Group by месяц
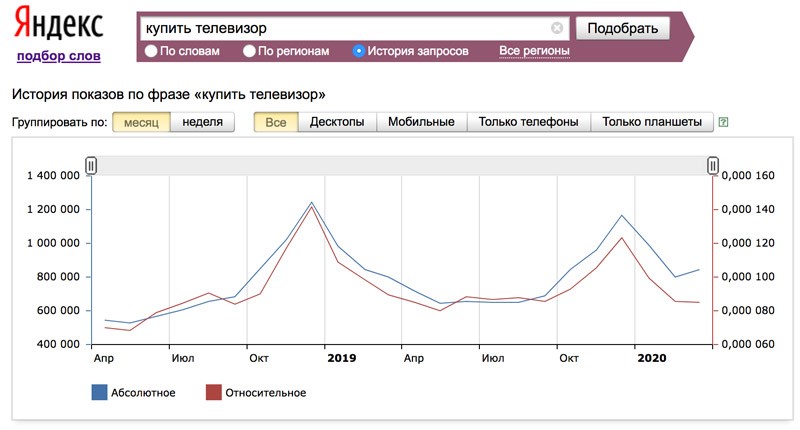Viewport: 800px width, 430px height. (x=141, y=122)
